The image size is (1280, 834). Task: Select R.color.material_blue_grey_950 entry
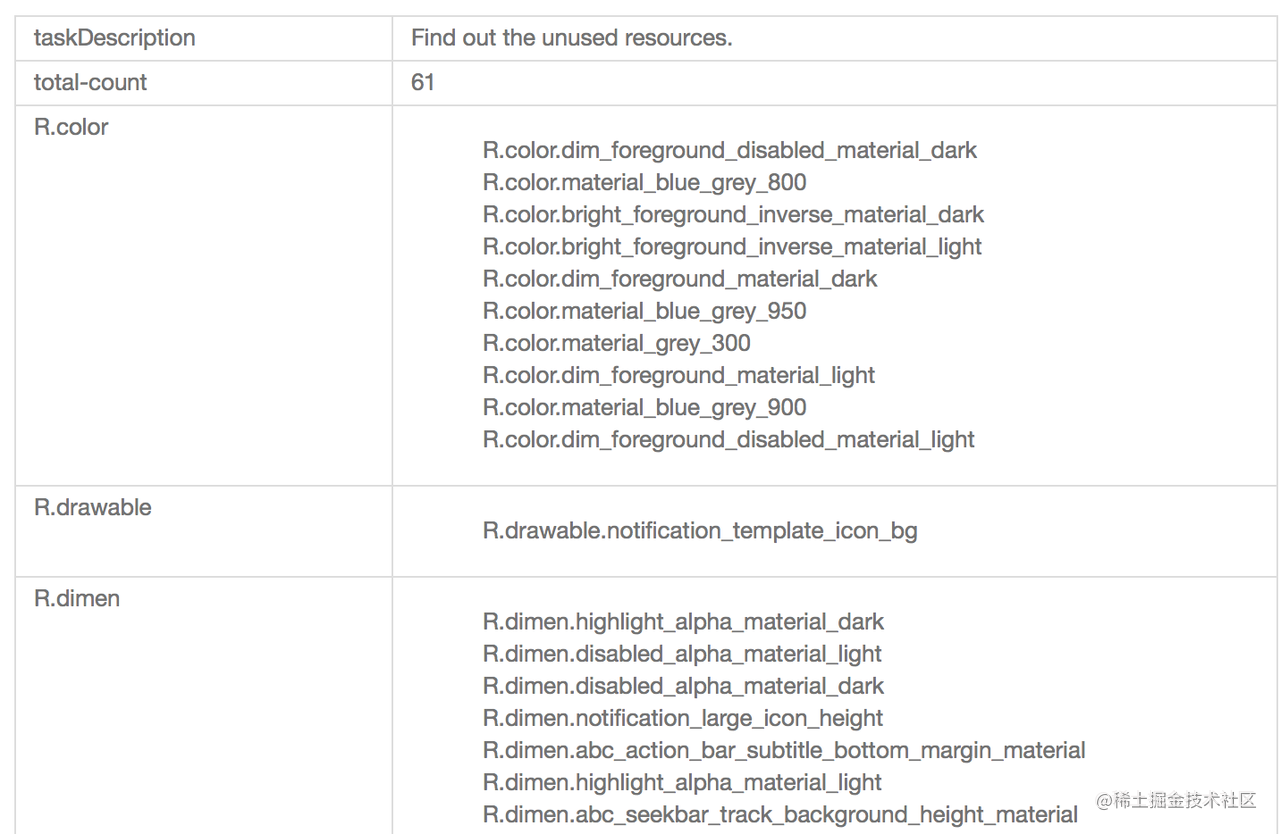645,311
